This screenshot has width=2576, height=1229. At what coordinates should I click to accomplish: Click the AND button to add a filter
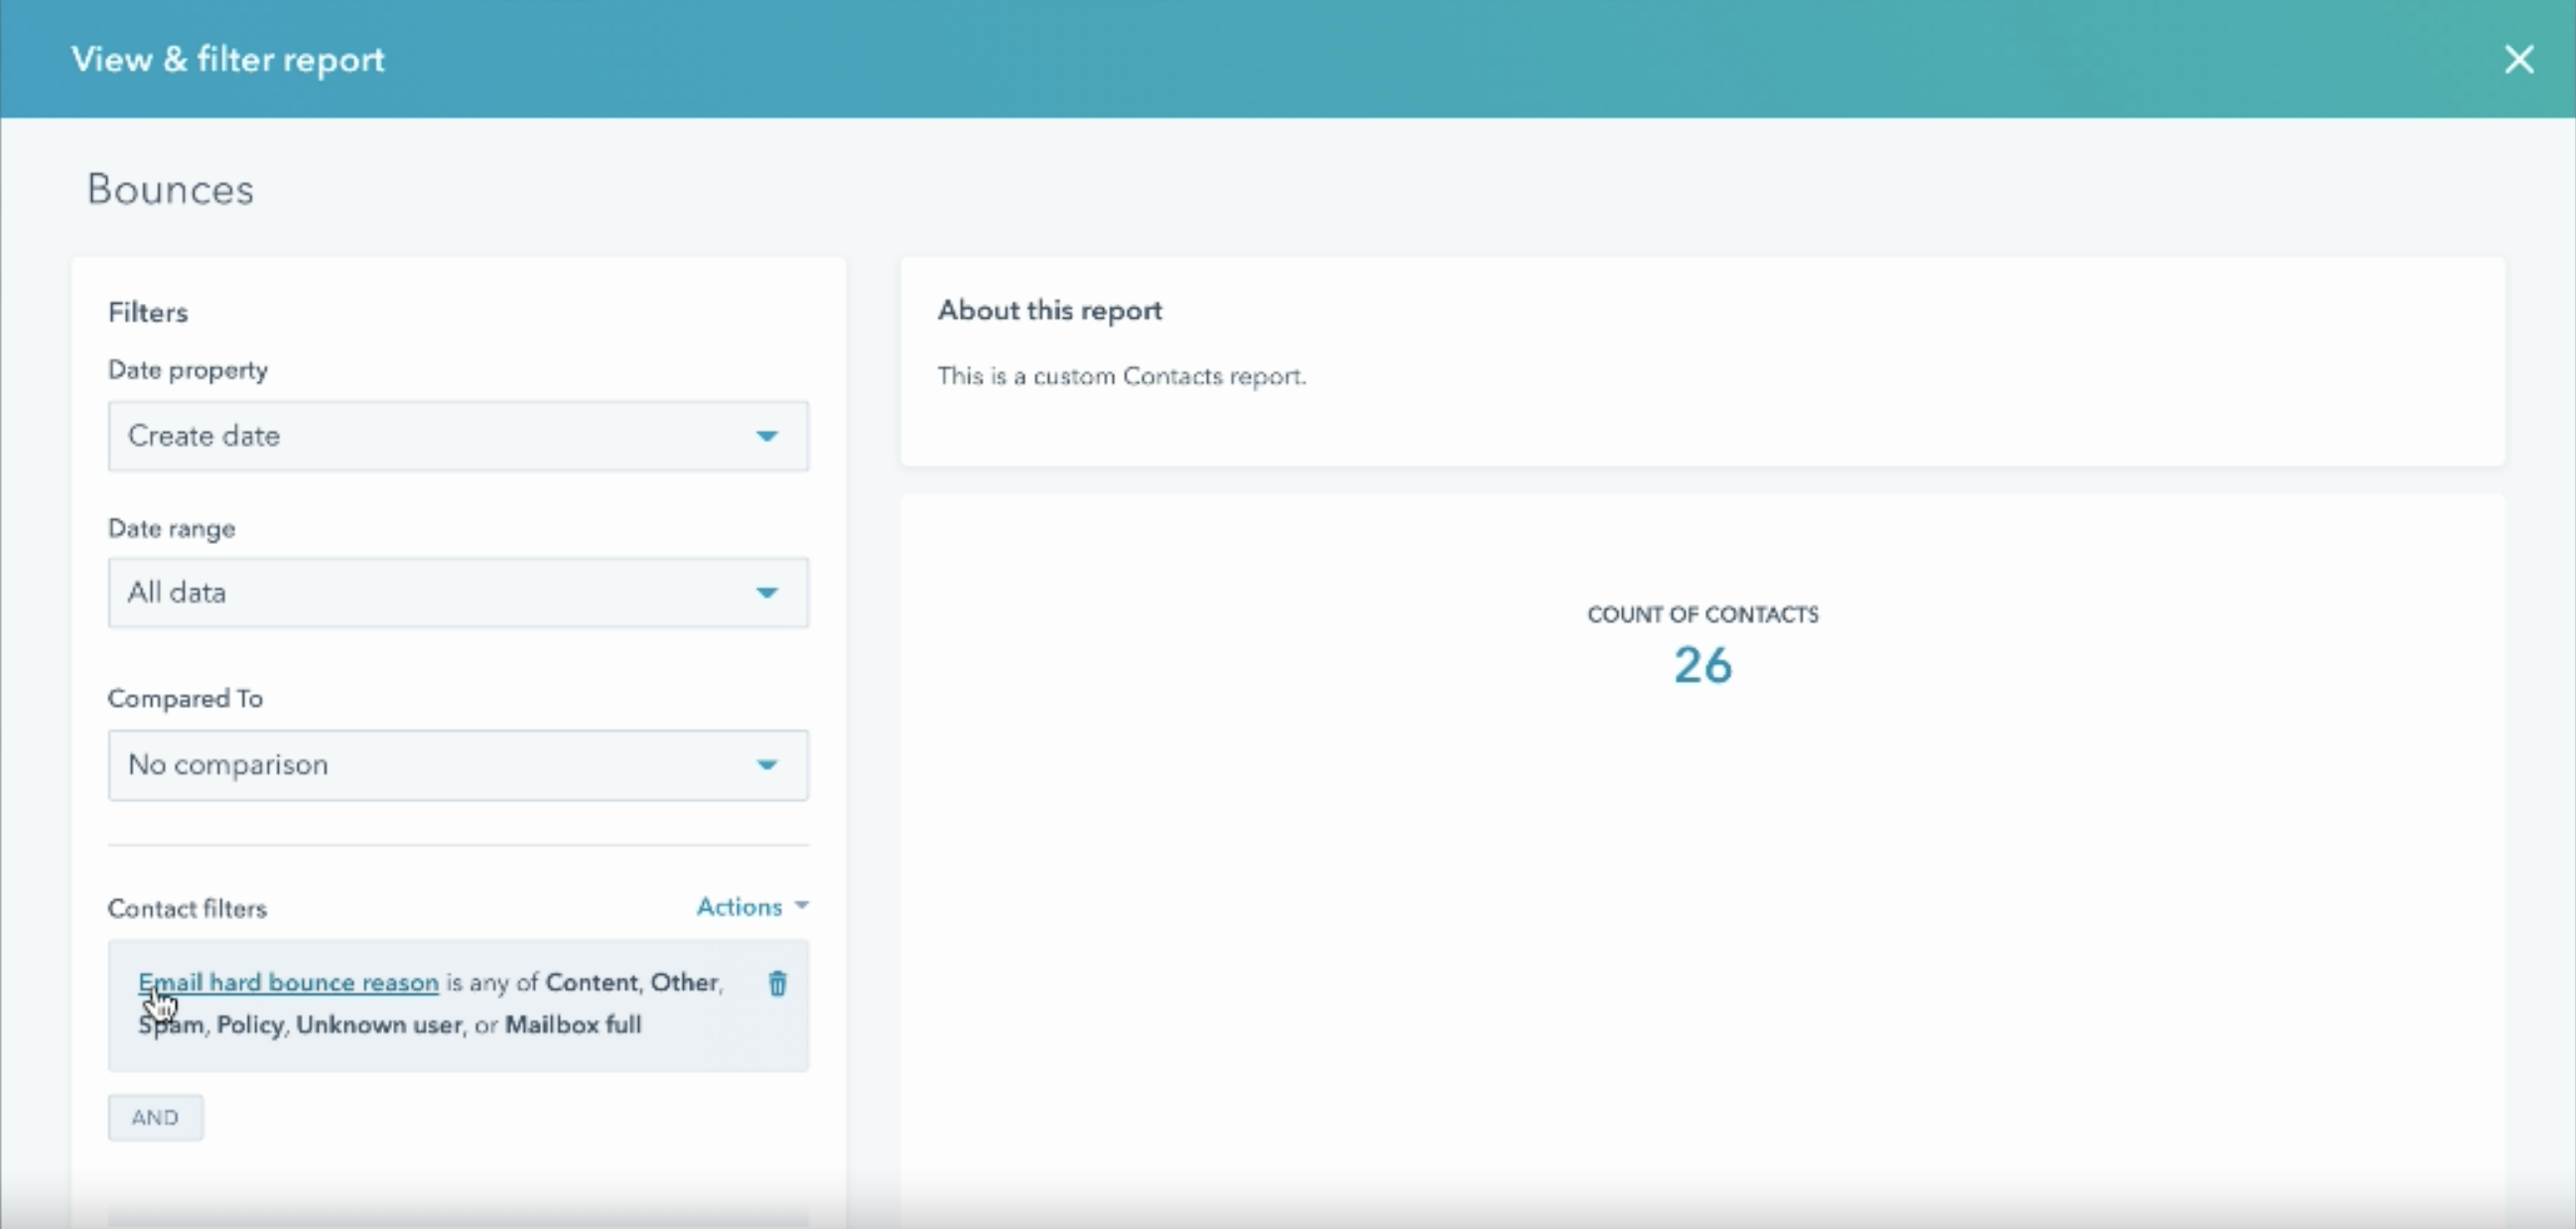[x=155, y=1117]
